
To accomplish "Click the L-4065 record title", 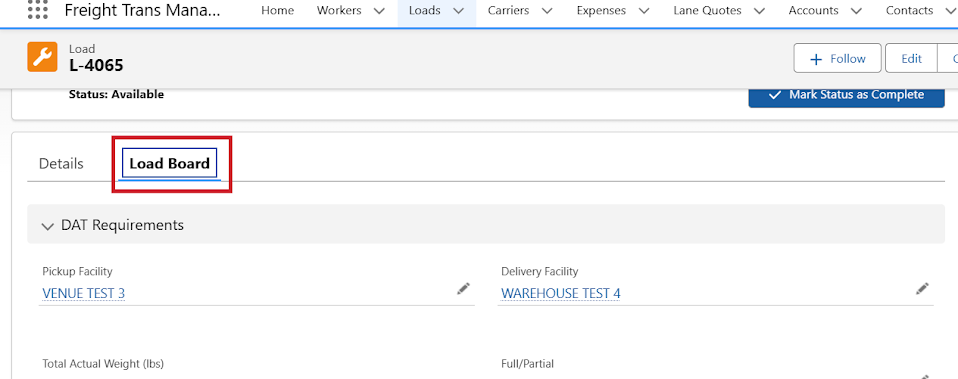I will coord(97,65).
